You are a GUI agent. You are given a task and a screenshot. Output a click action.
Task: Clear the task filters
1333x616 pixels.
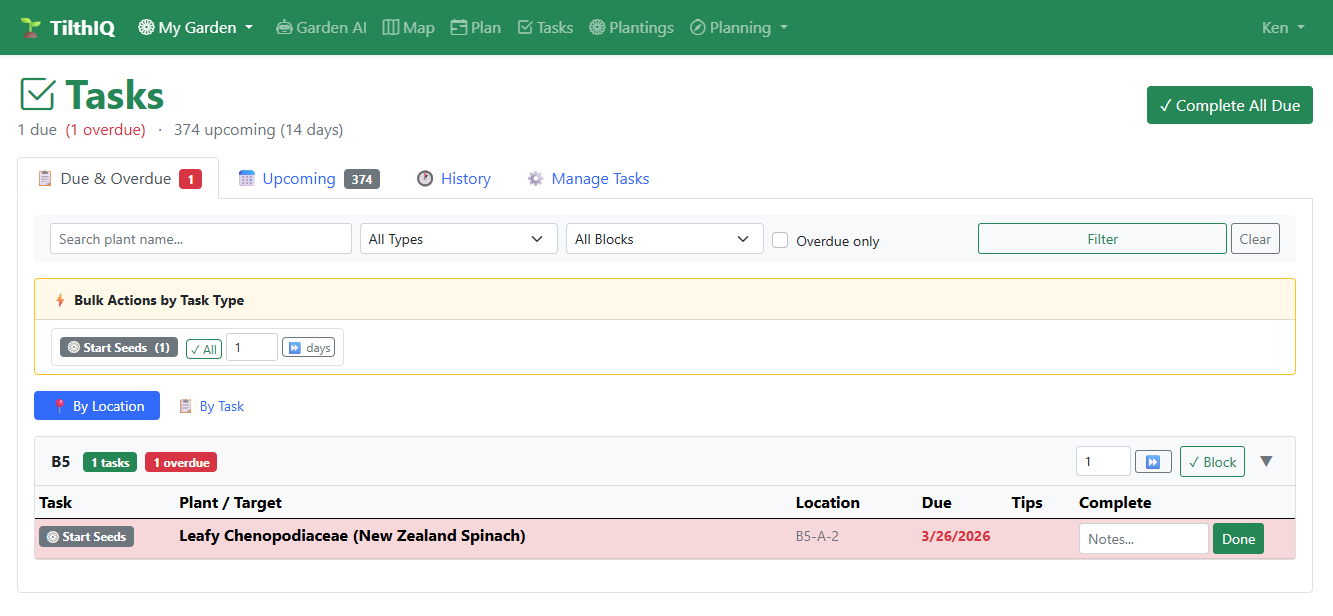(1255, 239)
